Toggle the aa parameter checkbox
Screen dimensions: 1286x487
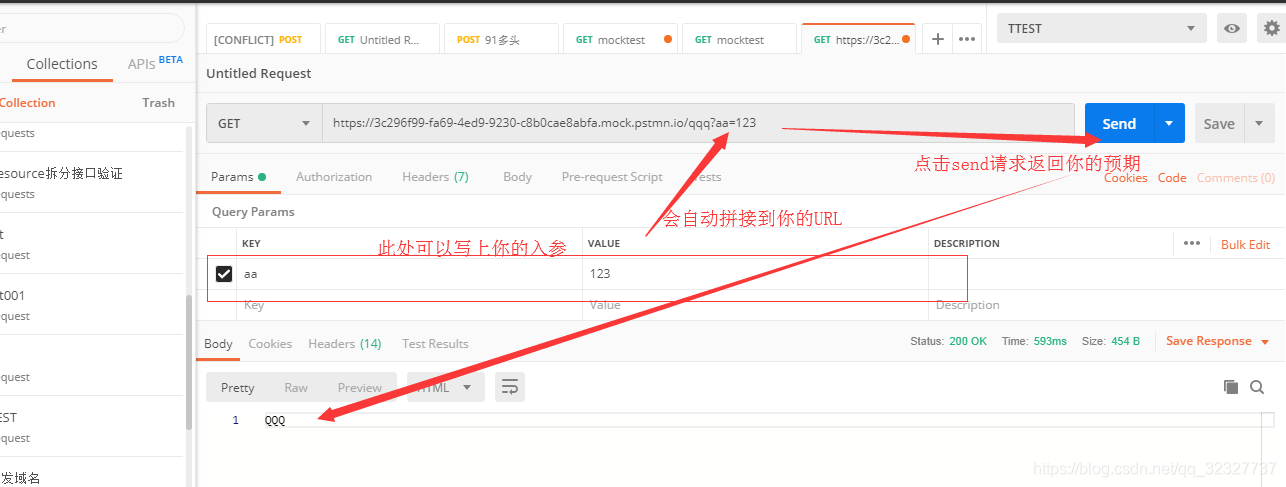224,273
